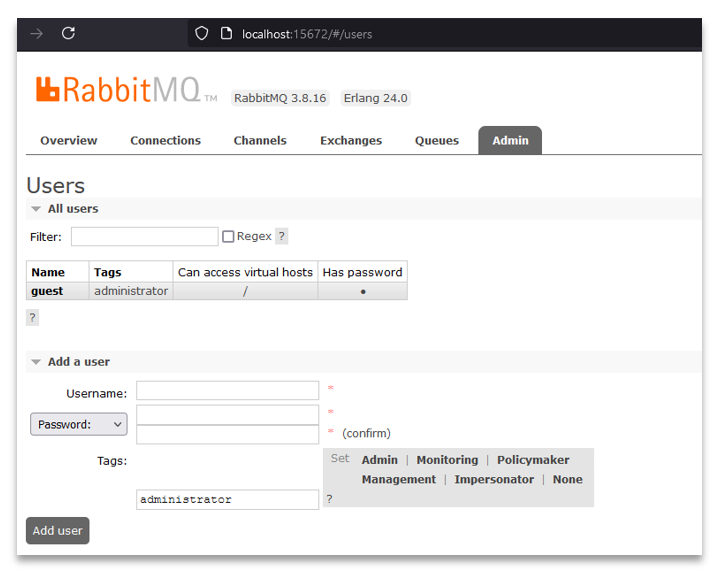Open the Queues tab

pyautogui.click(x=437, y=141)
